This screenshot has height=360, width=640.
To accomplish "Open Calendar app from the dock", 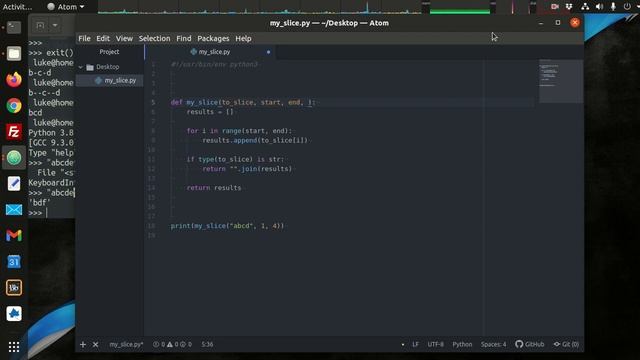I will coord(14,262).
